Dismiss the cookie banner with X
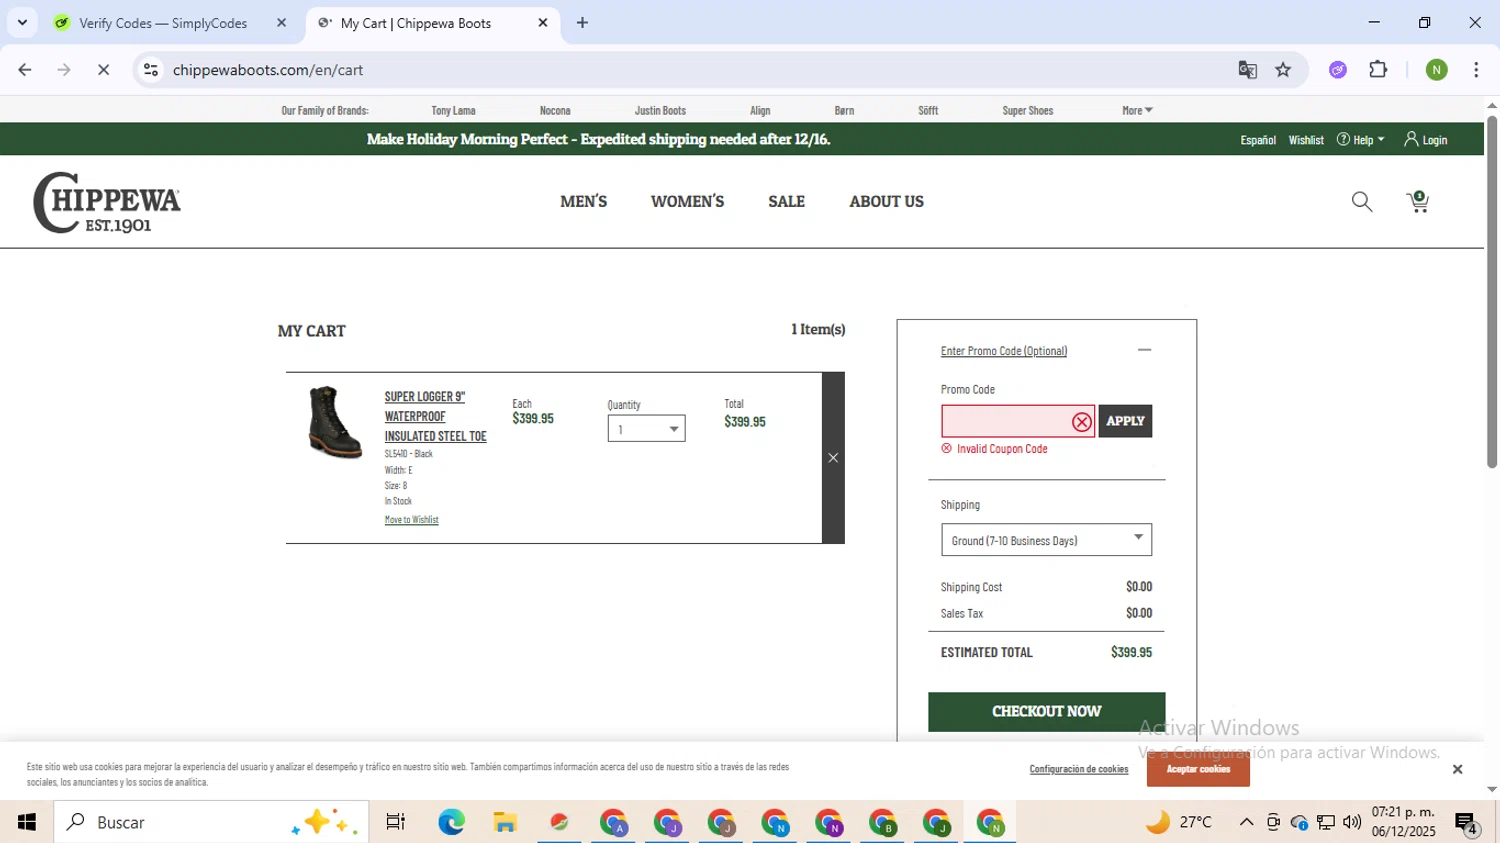The image size is (1500, 843). (x=1457, y=769)
